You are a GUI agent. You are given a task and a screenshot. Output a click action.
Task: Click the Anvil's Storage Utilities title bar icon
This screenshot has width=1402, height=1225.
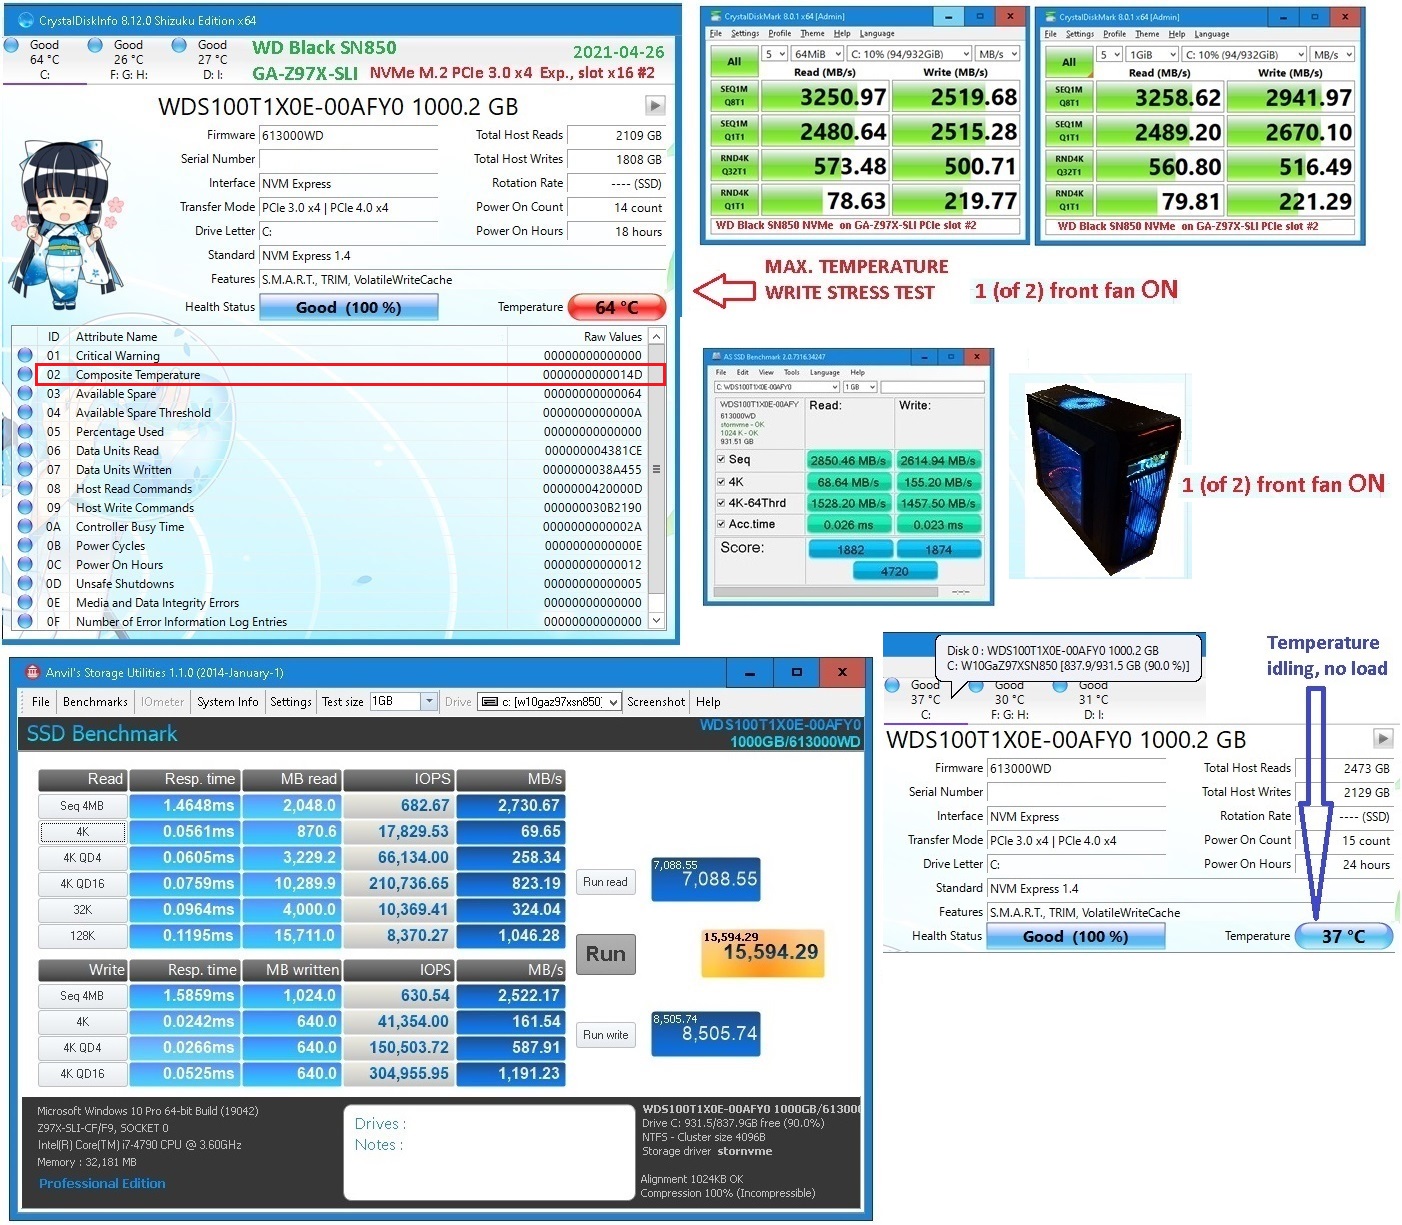[32, 672]
